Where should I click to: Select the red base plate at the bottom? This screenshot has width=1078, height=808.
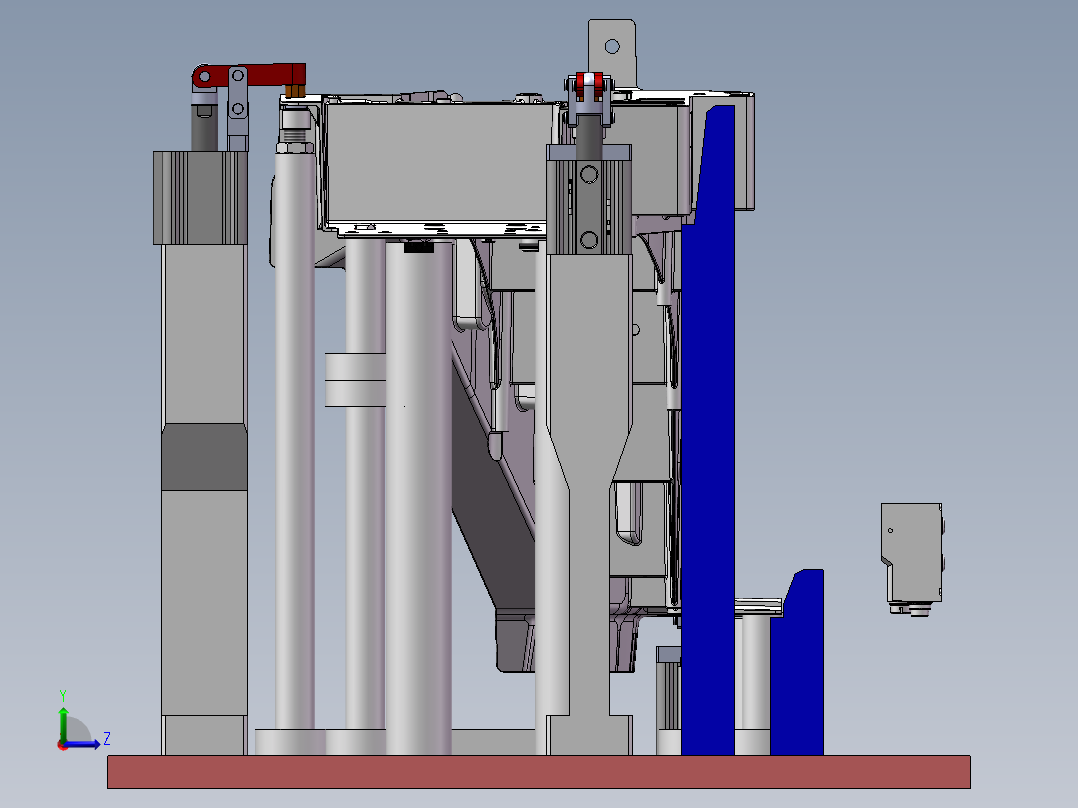538,772
